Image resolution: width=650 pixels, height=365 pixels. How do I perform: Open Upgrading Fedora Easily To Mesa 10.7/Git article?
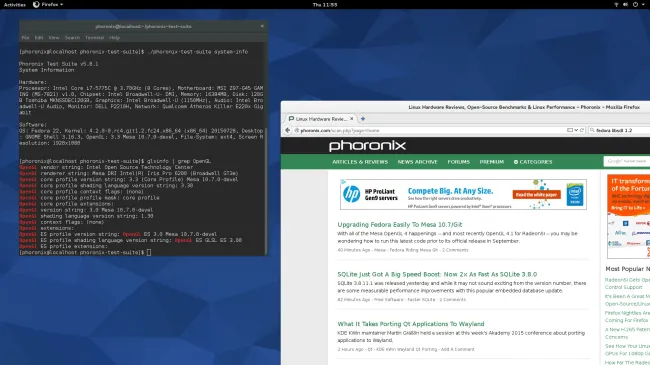(400, 224)
